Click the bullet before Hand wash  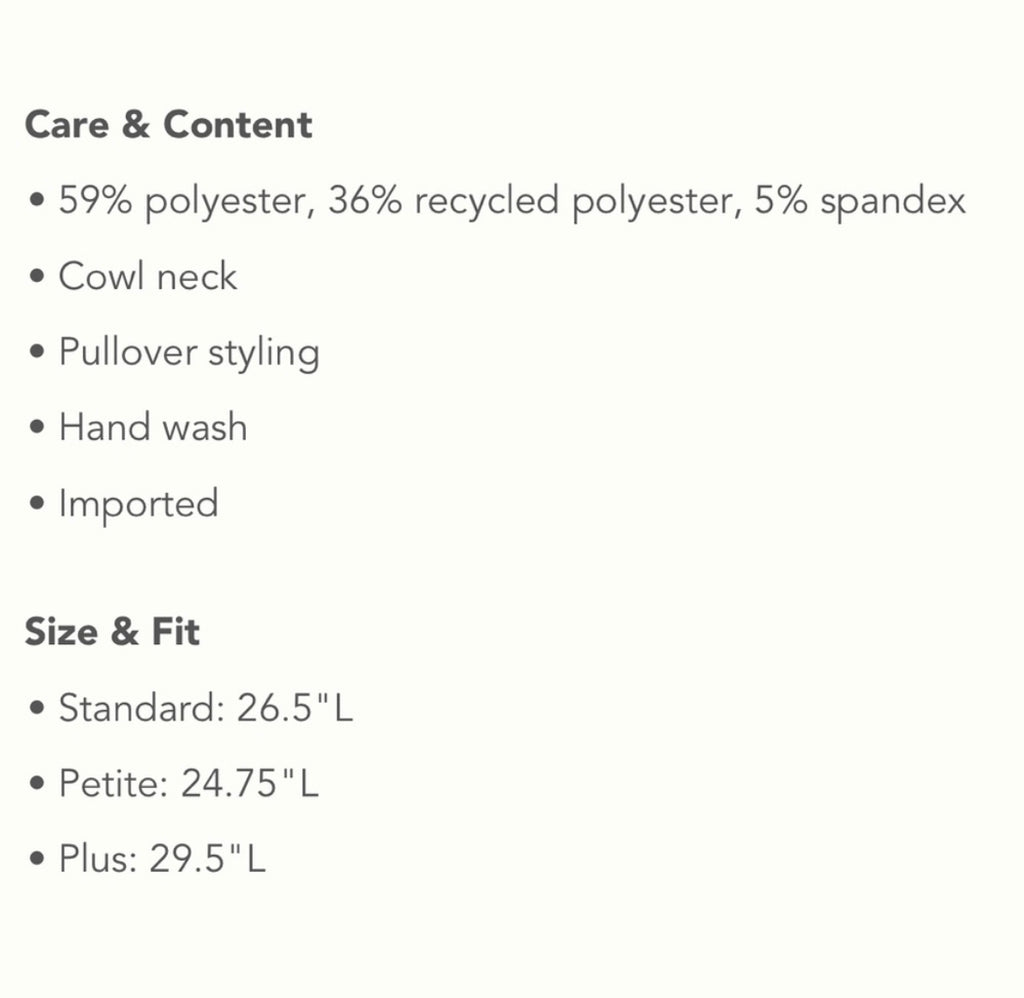[x=37, y=427]
